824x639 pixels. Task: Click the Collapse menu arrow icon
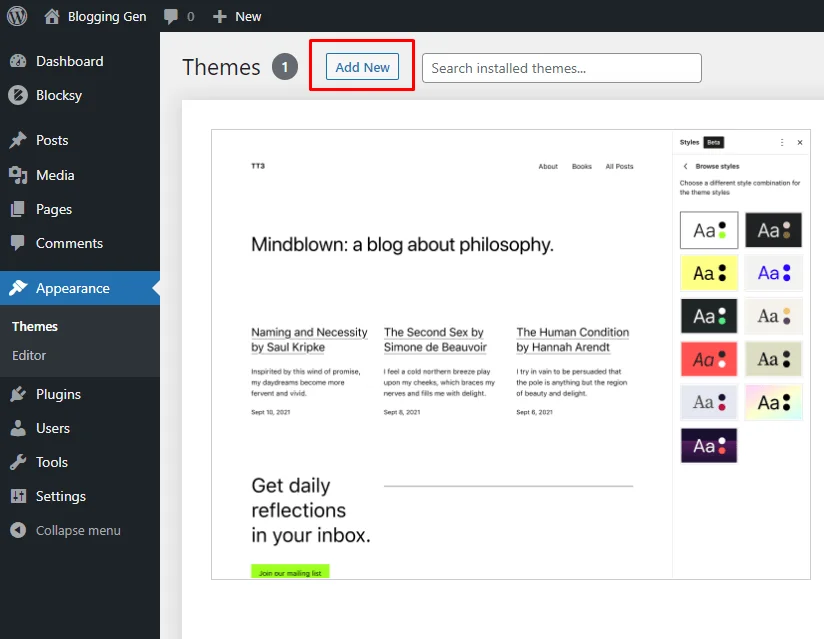tap(18, 530)
